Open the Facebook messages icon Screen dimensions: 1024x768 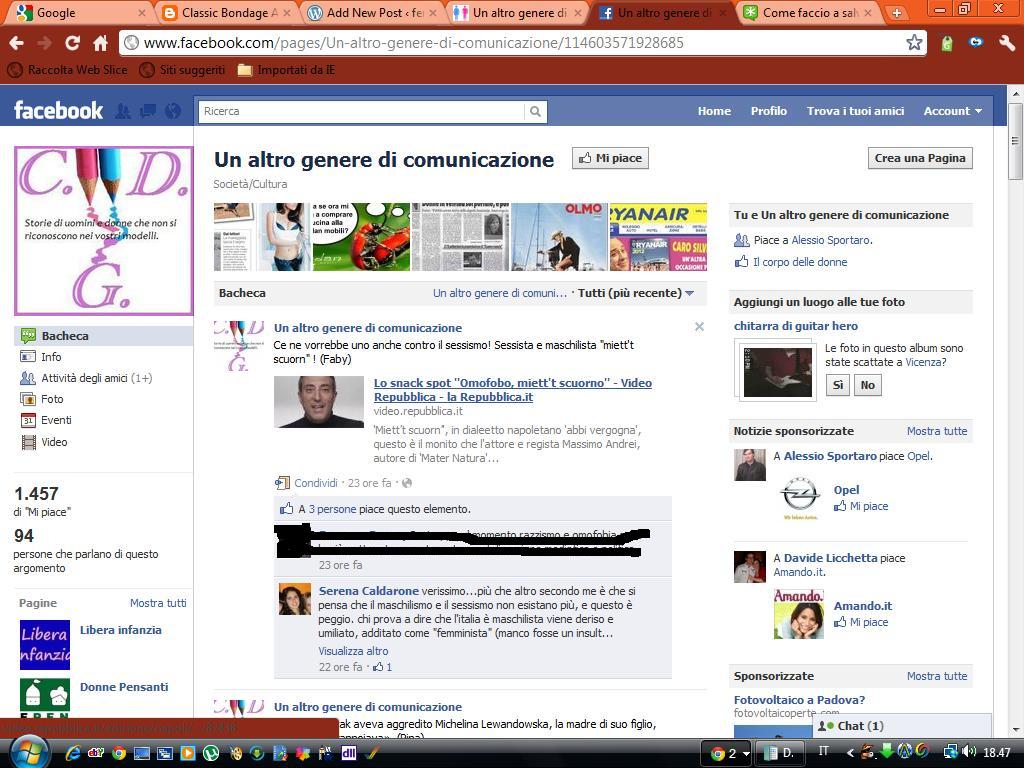pos(148,111)
